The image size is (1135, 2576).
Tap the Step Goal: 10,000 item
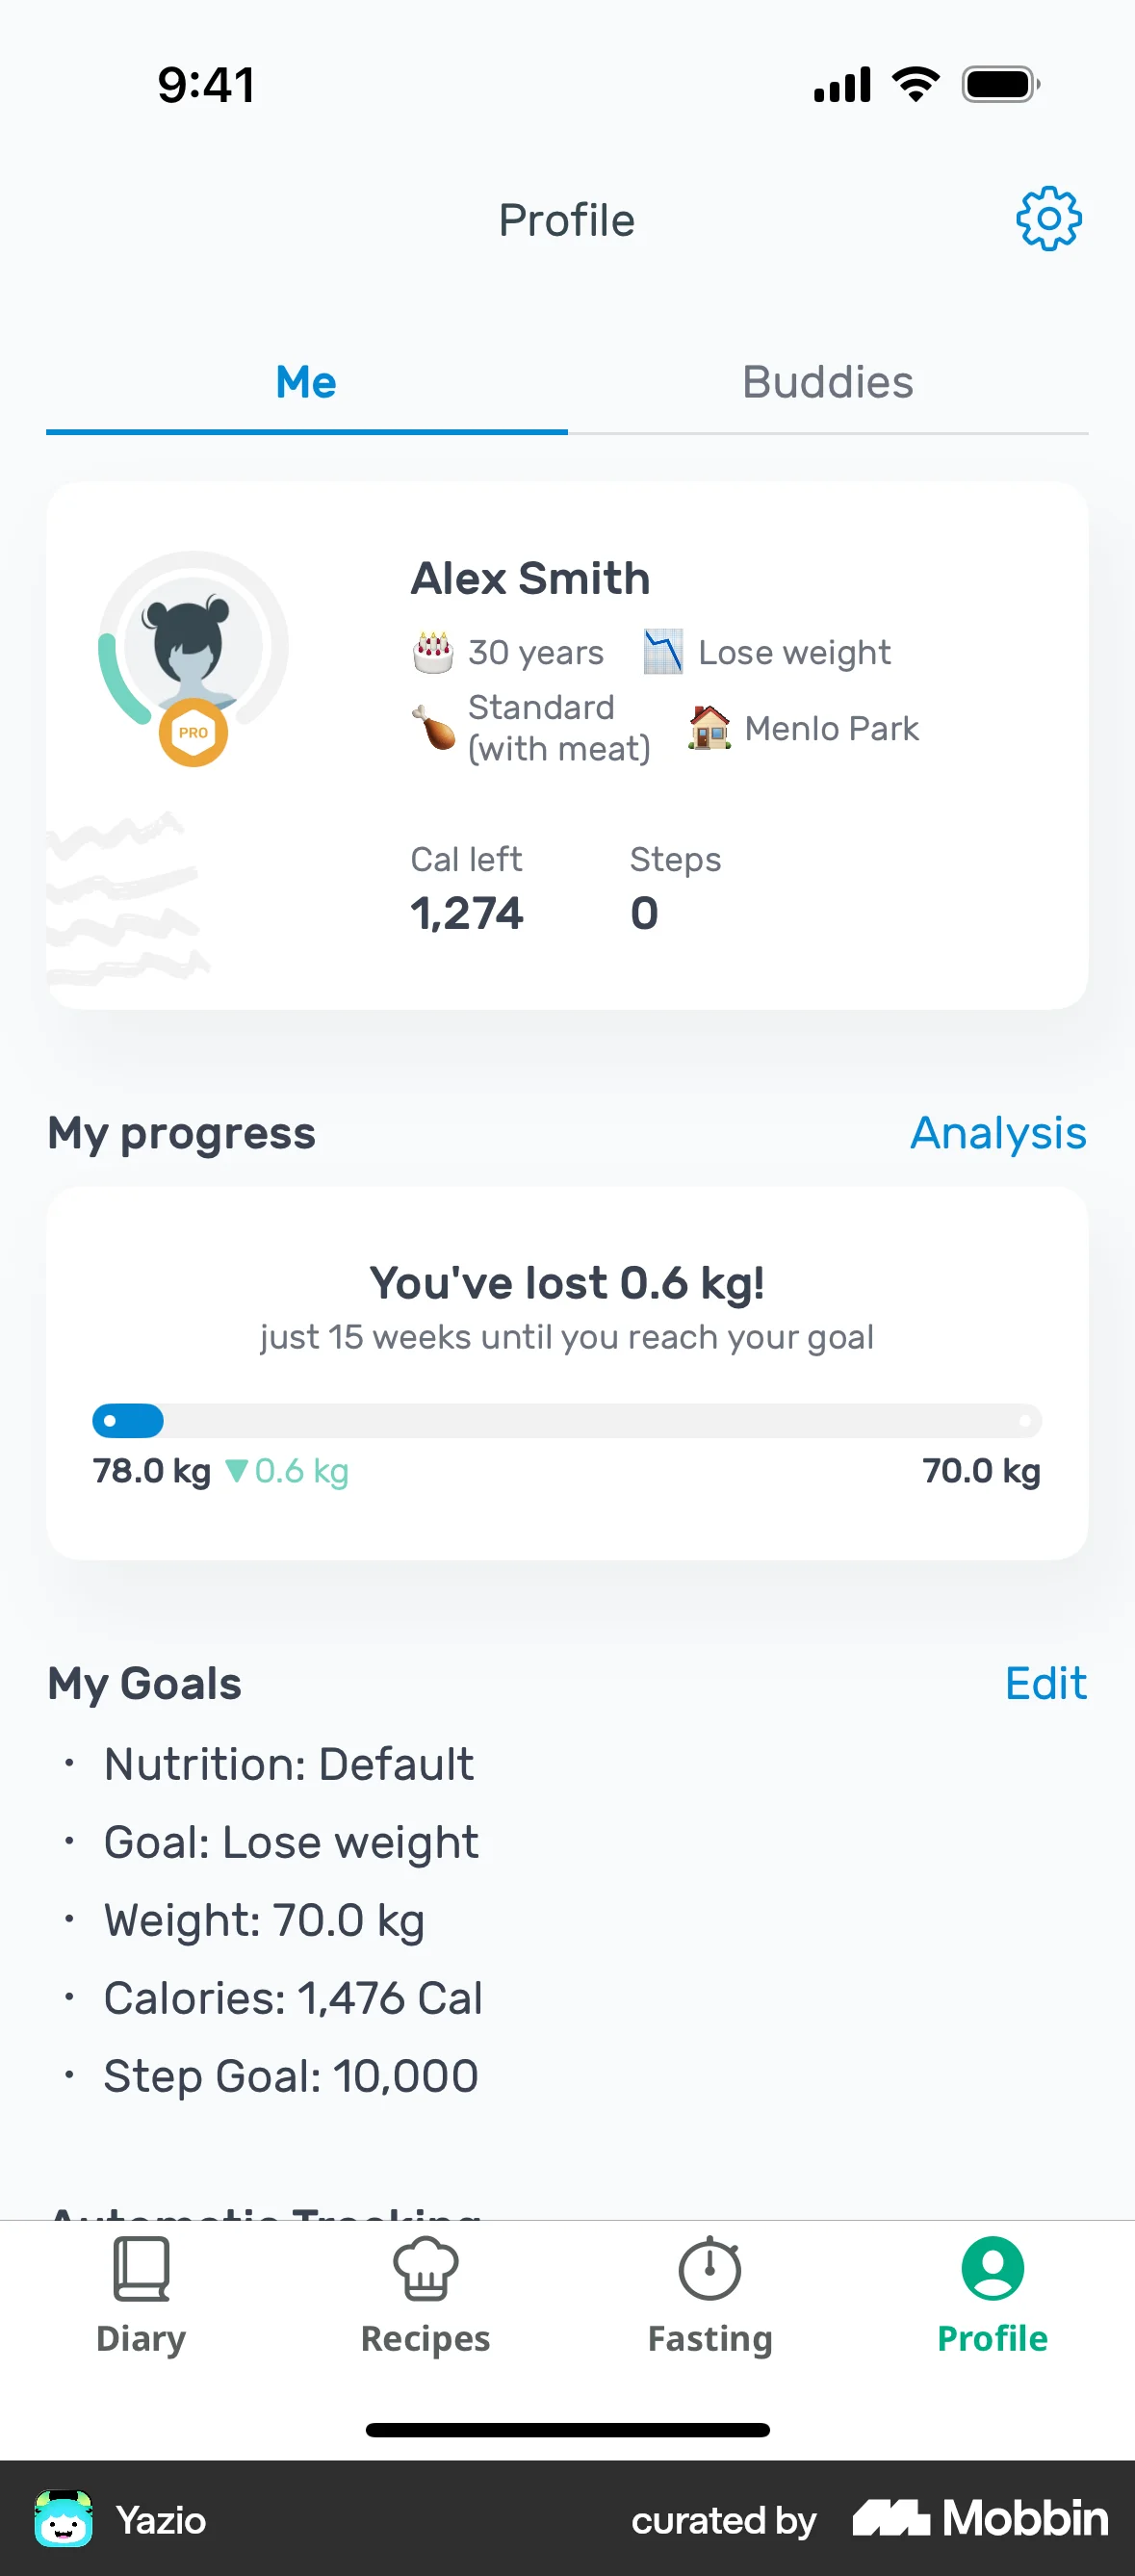[291, 2076]
